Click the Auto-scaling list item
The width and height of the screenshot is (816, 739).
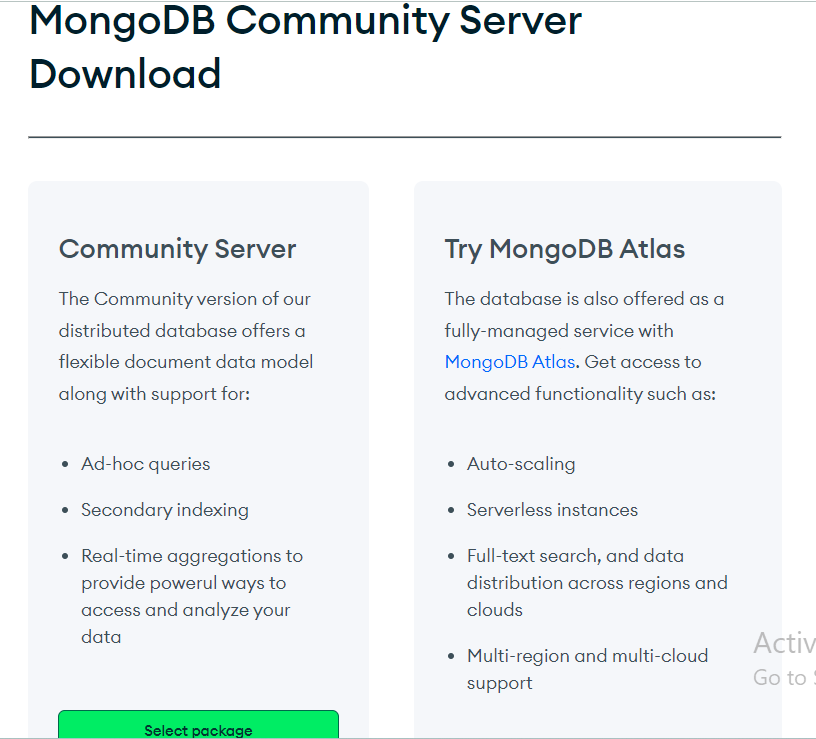521,464
